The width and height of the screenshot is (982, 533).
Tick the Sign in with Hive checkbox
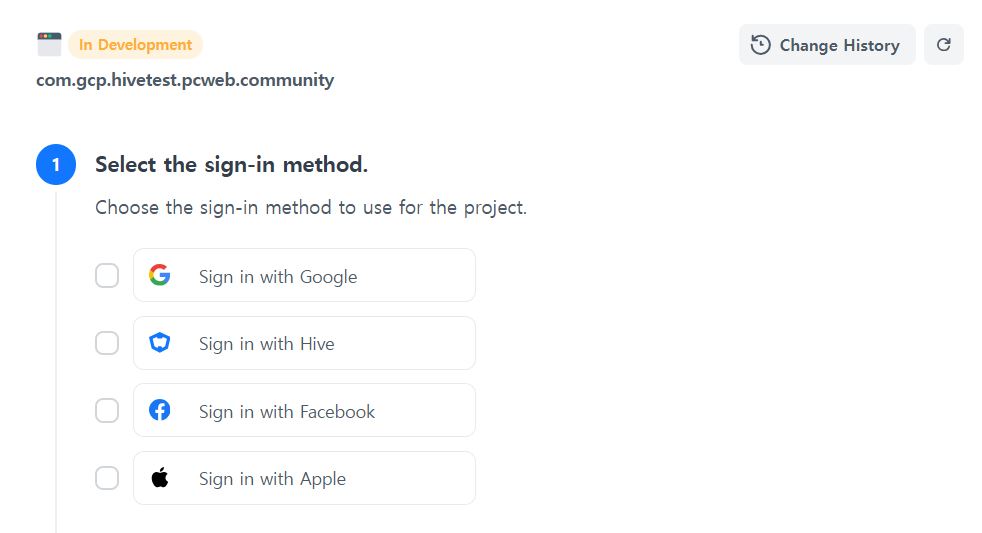107,343
